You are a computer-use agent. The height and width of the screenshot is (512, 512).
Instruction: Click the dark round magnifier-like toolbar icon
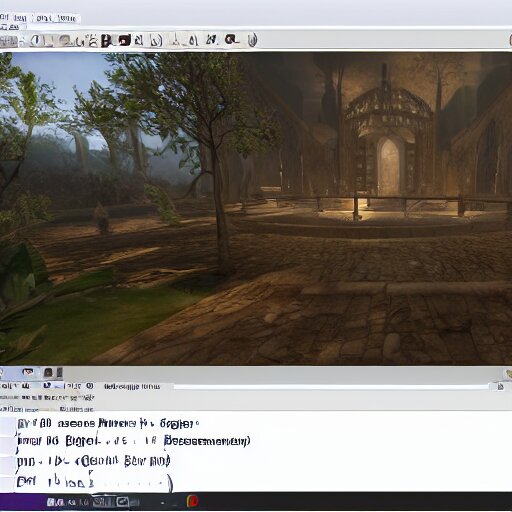tap(232, 40)
